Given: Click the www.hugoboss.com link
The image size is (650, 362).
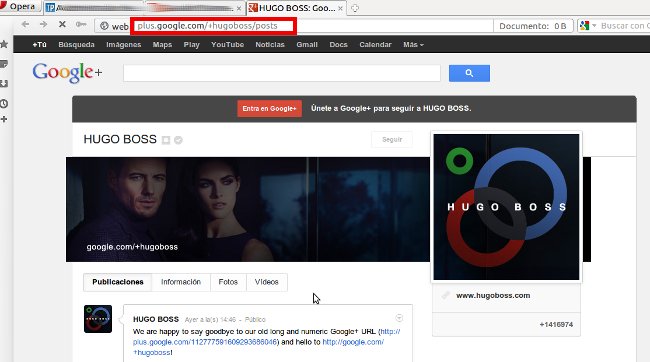Looking at the screenshot, I should pos(493,295).
